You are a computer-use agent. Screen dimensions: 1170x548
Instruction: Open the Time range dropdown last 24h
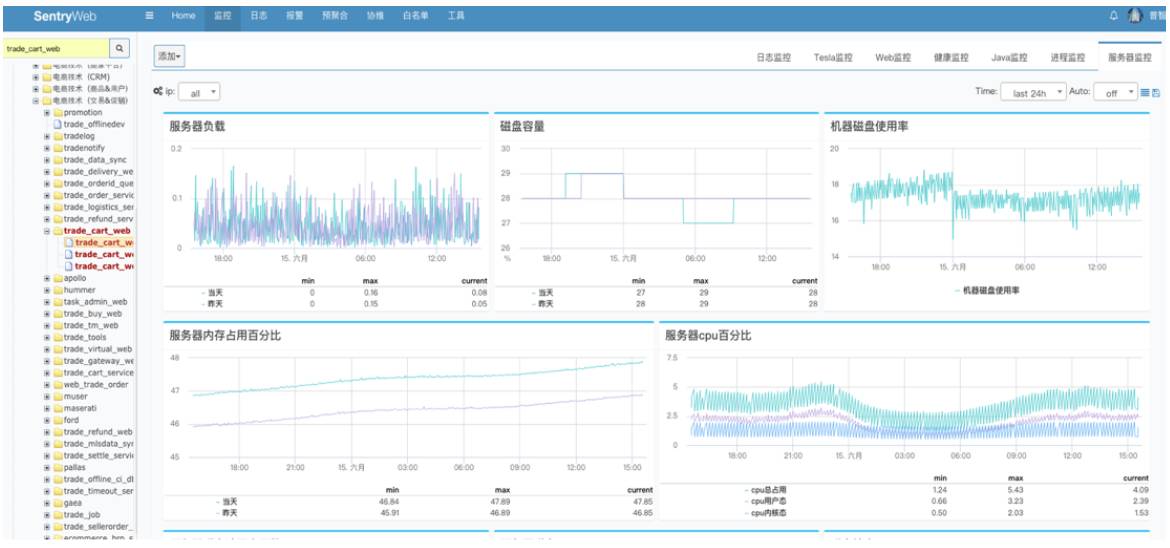[1033, 93]
